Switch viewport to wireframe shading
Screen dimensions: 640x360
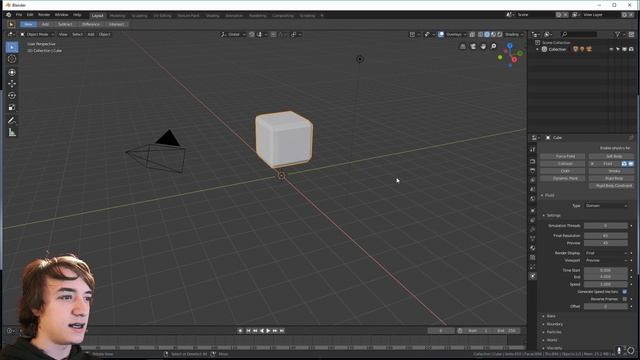(x=481, y=34)
